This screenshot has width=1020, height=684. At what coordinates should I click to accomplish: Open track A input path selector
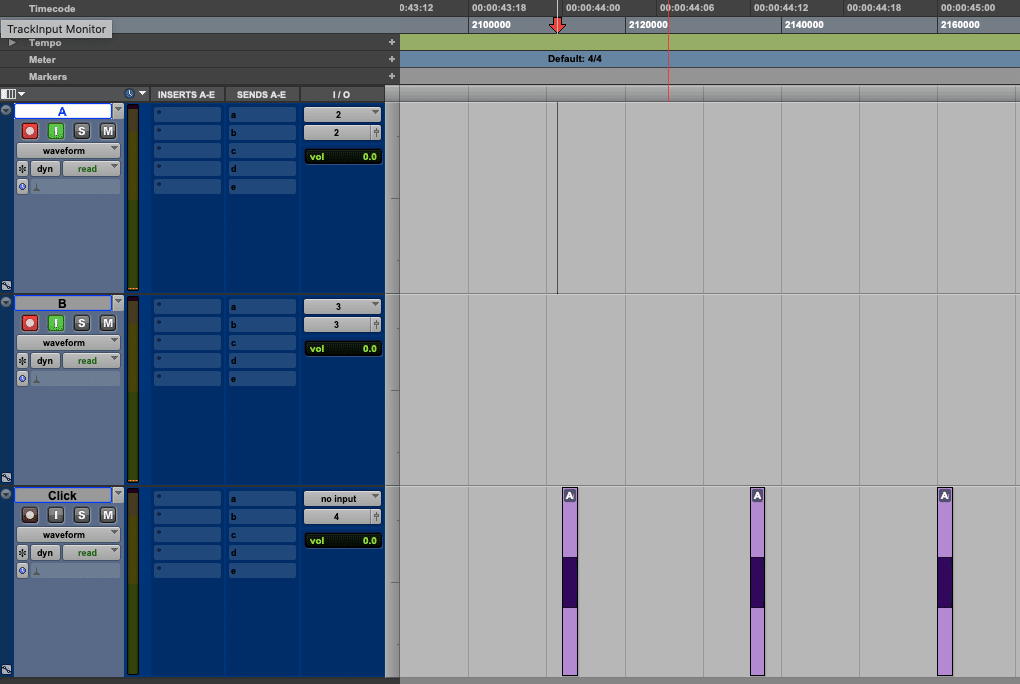tap(342, 115)
